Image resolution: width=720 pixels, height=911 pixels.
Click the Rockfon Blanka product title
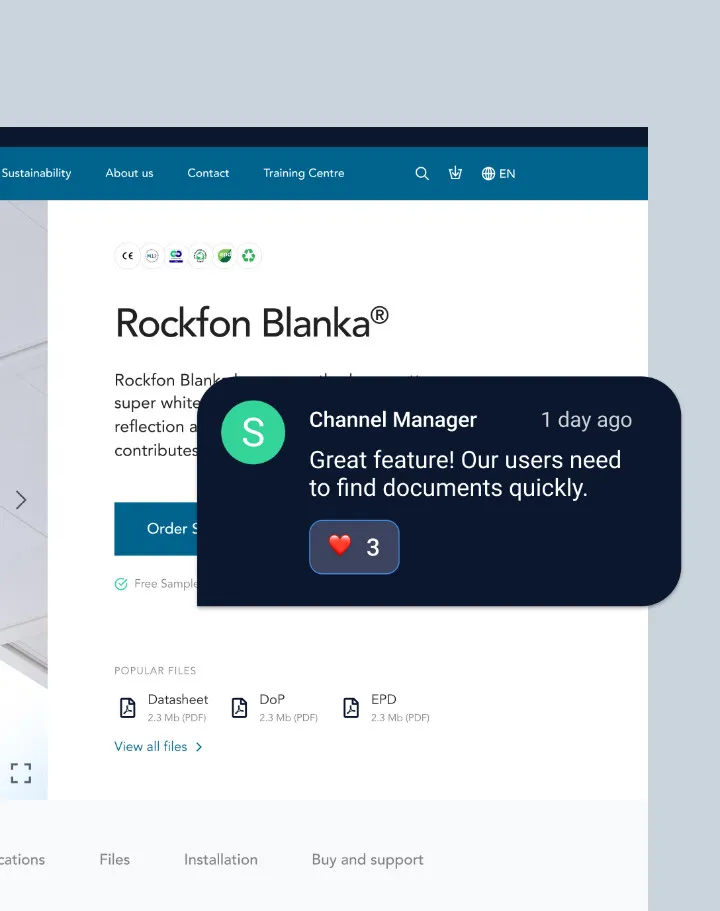tap(252, 322)
